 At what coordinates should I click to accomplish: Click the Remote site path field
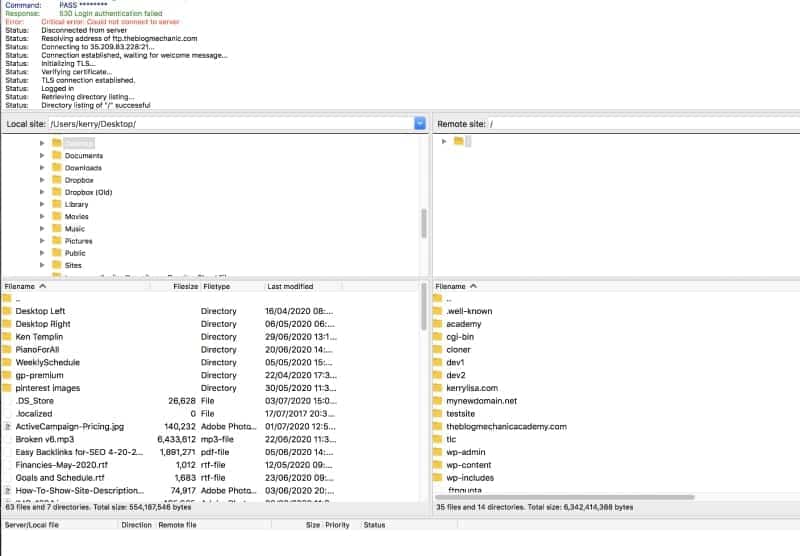pyautogui.click(x=640, y=124)
